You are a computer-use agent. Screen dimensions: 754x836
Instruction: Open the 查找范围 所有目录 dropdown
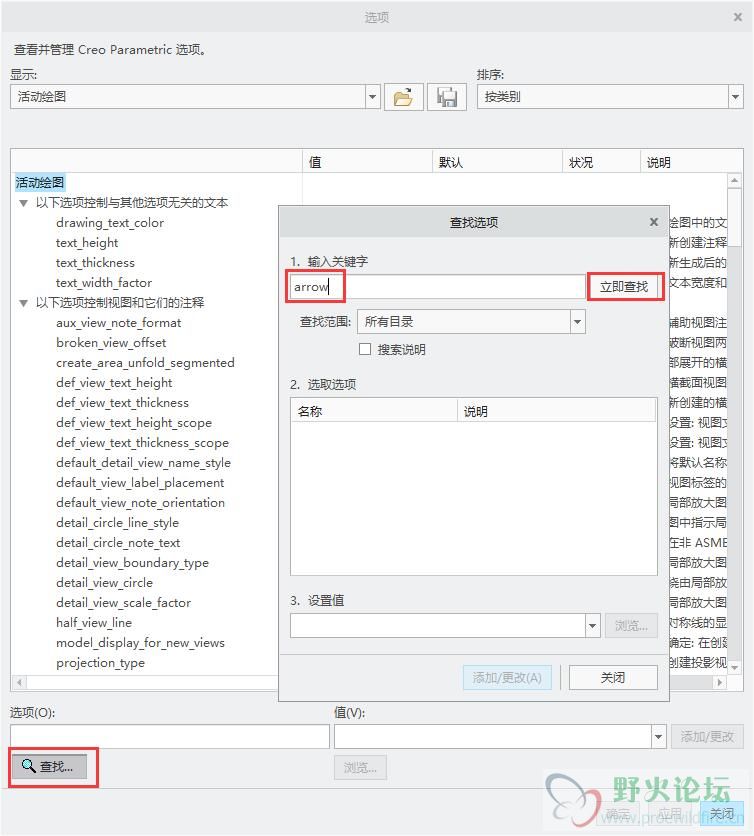[x=577, y=322]
